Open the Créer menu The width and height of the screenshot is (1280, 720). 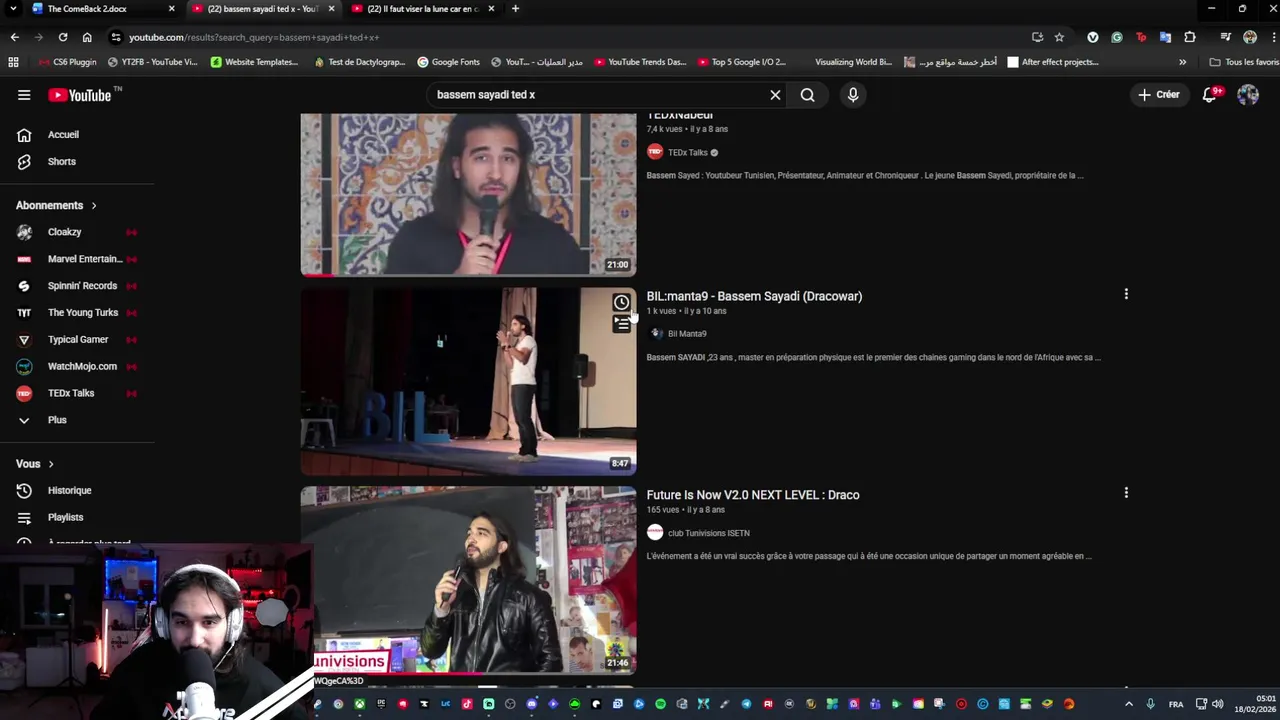point(1159,95)
